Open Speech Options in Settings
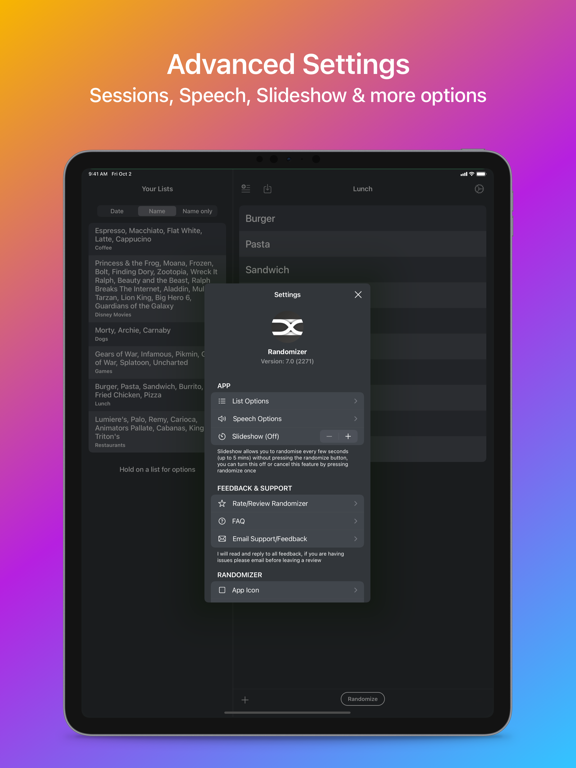Screen dimensions: 576x768 288,419
